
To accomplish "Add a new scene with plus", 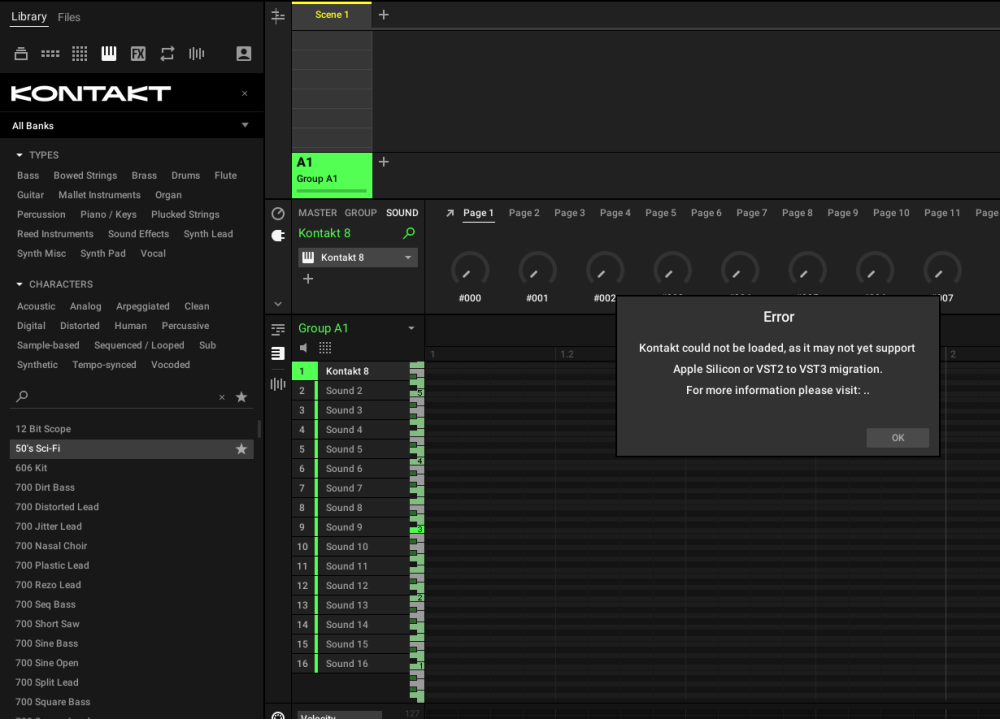I will pyautogui.click(x=383, y=15).
